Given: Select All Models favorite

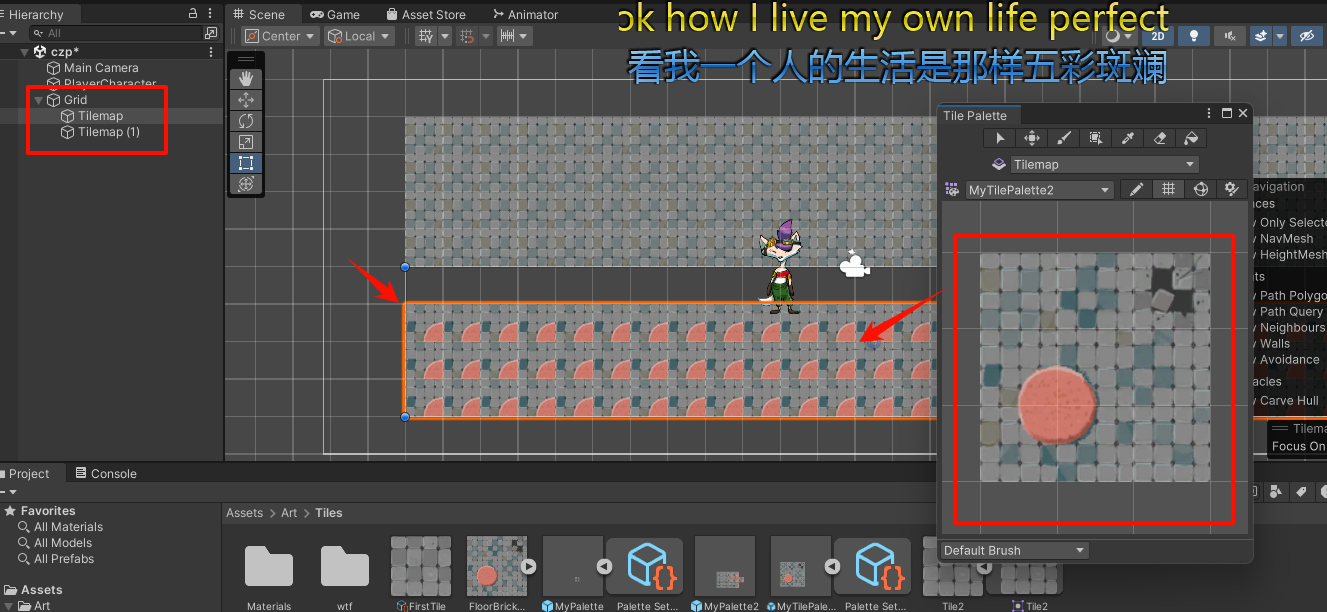Looking at the screenshot, I should pos(63,543).
